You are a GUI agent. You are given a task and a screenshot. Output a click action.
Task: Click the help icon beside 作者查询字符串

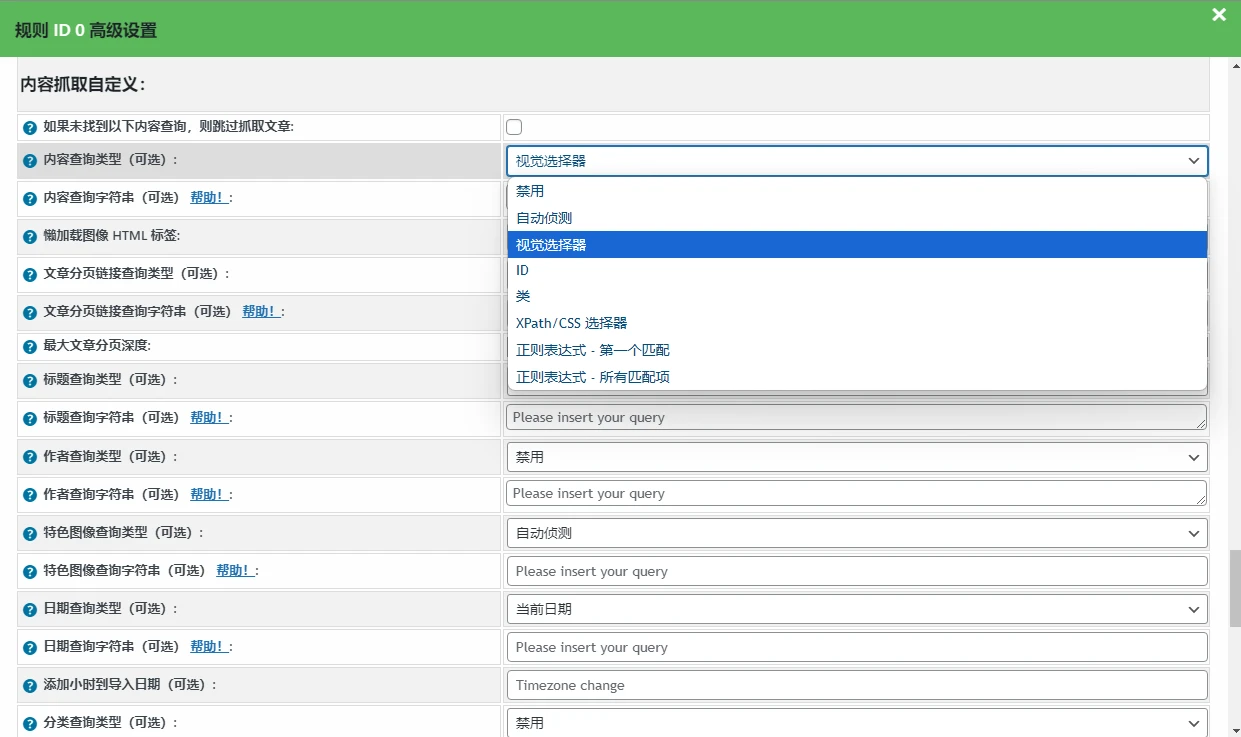(27, 494)
